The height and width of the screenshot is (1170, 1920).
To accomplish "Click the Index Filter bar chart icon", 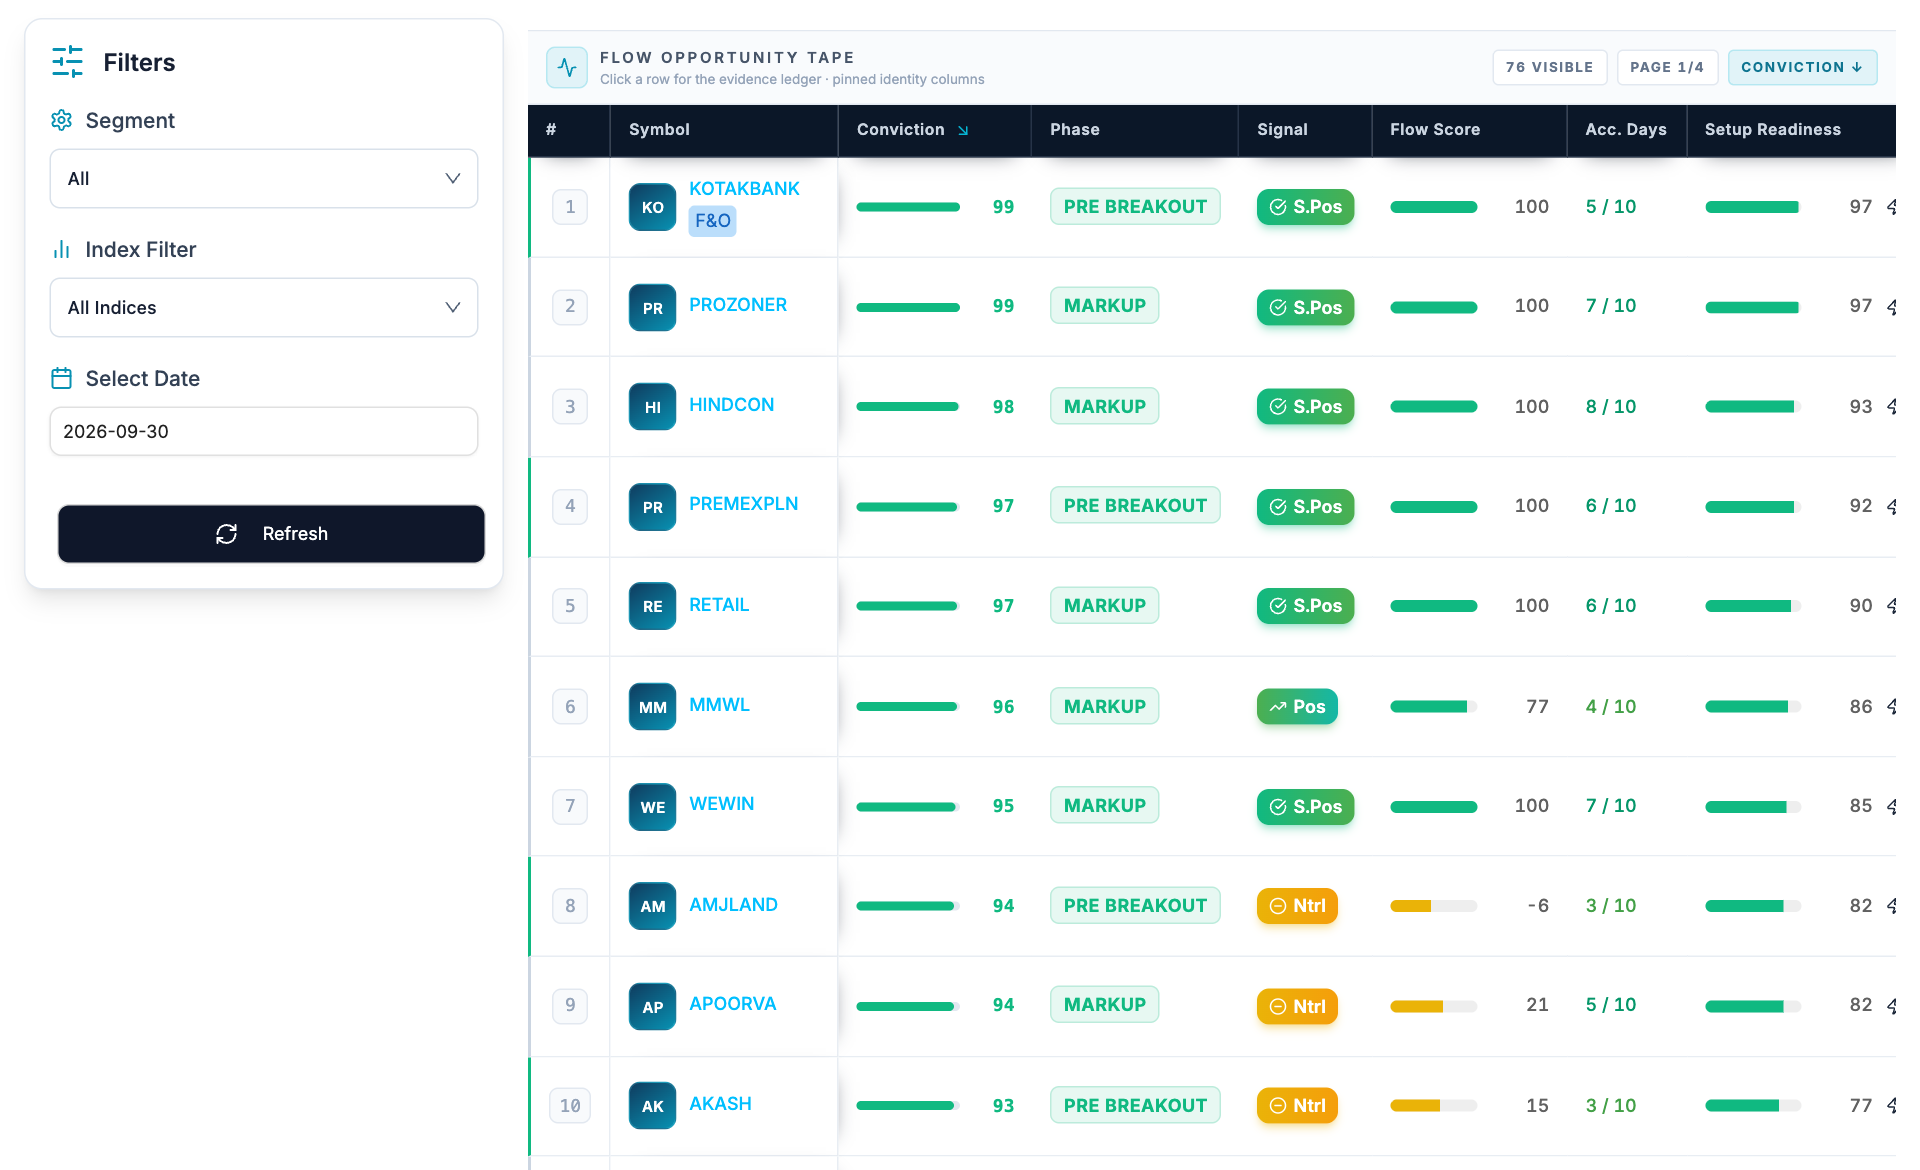I will [x=61, y=249].
